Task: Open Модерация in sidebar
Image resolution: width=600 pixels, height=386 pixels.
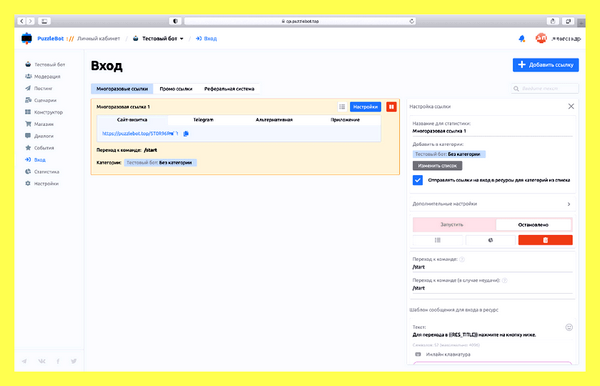Action: (x=42, y=77)
